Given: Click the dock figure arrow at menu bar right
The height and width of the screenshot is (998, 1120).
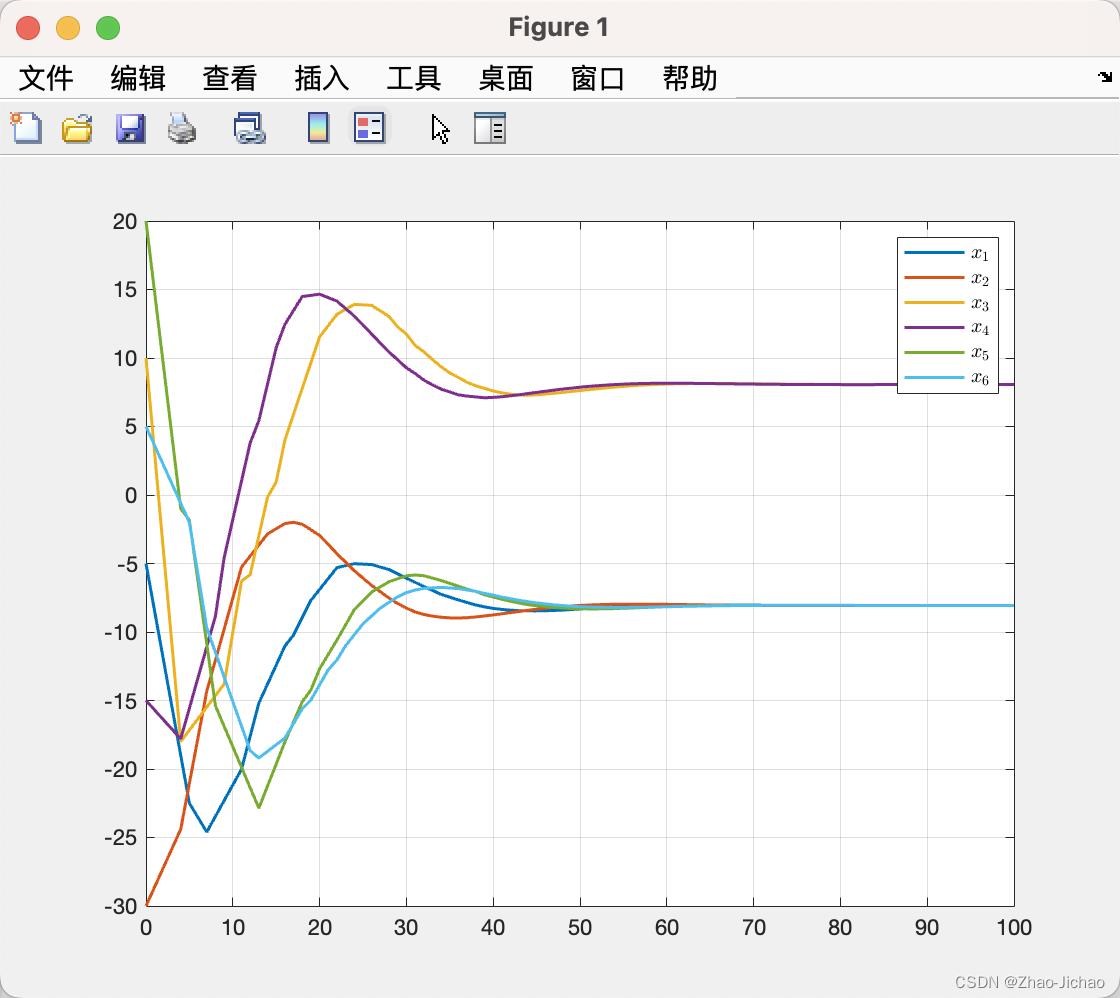Looking at the screenshot, I should click(1105, 76).
